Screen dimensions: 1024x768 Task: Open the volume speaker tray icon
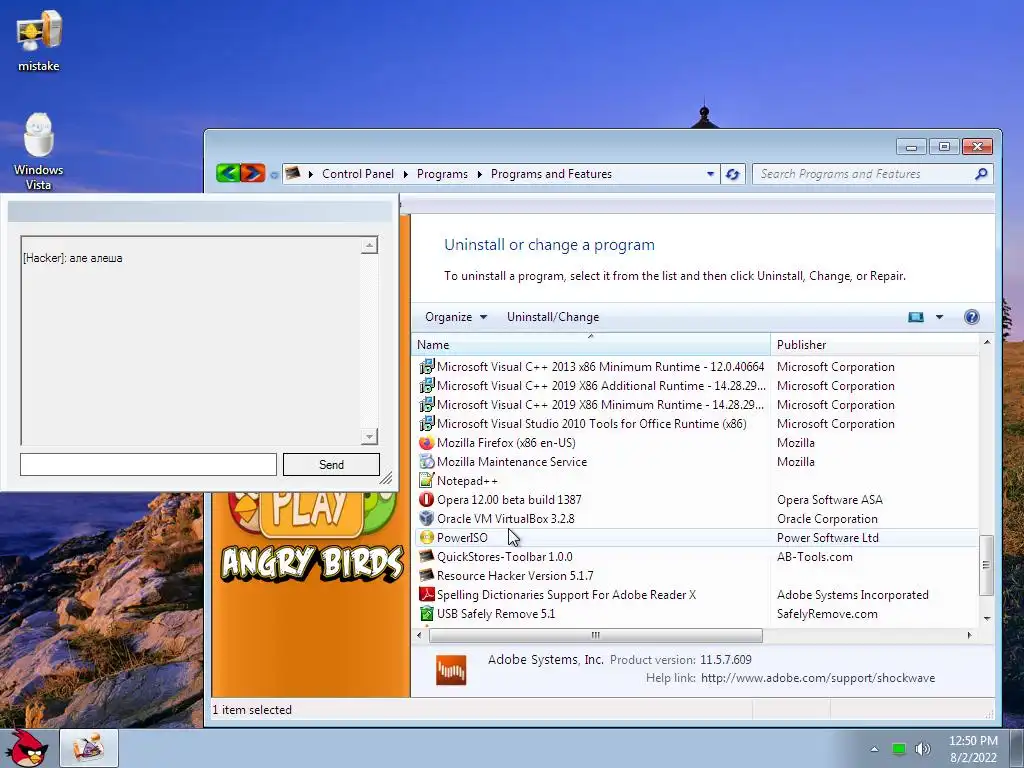coord(922,749)
